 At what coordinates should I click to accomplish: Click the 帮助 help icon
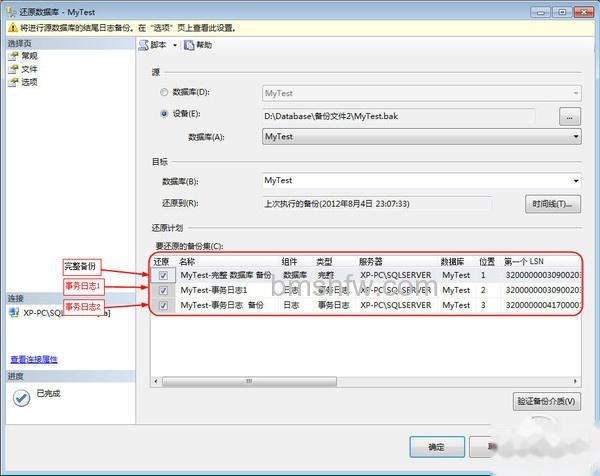pyautogui.click(x=189, y=45)
